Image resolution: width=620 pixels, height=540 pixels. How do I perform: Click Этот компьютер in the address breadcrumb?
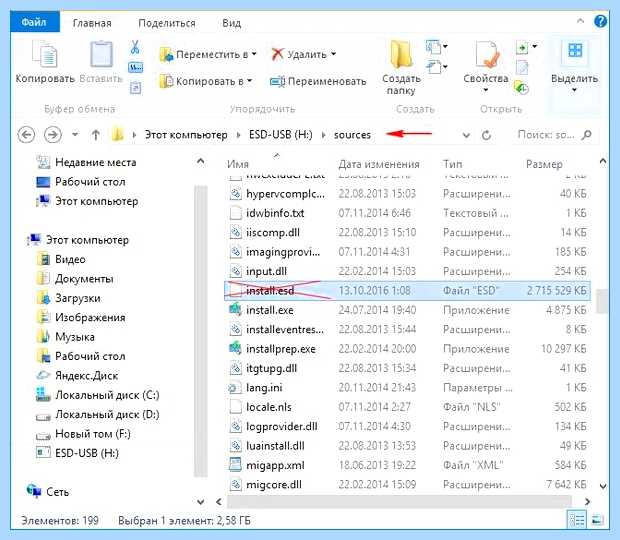tap(186, 135)
